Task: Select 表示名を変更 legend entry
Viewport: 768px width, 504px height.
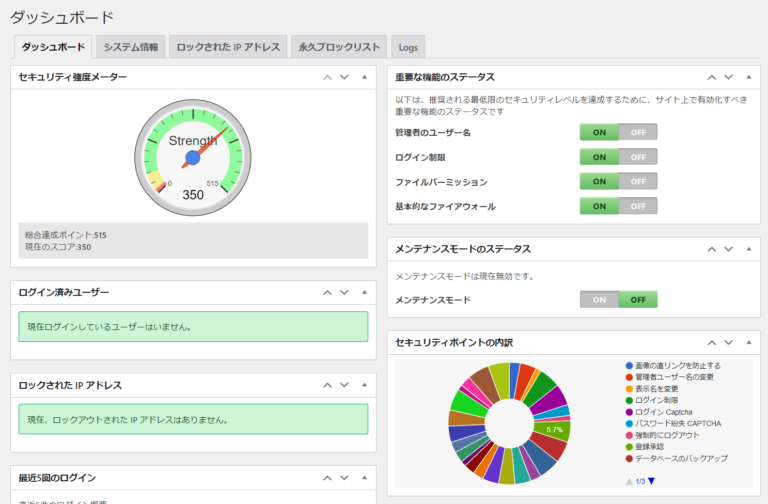Action: [652, 389]
